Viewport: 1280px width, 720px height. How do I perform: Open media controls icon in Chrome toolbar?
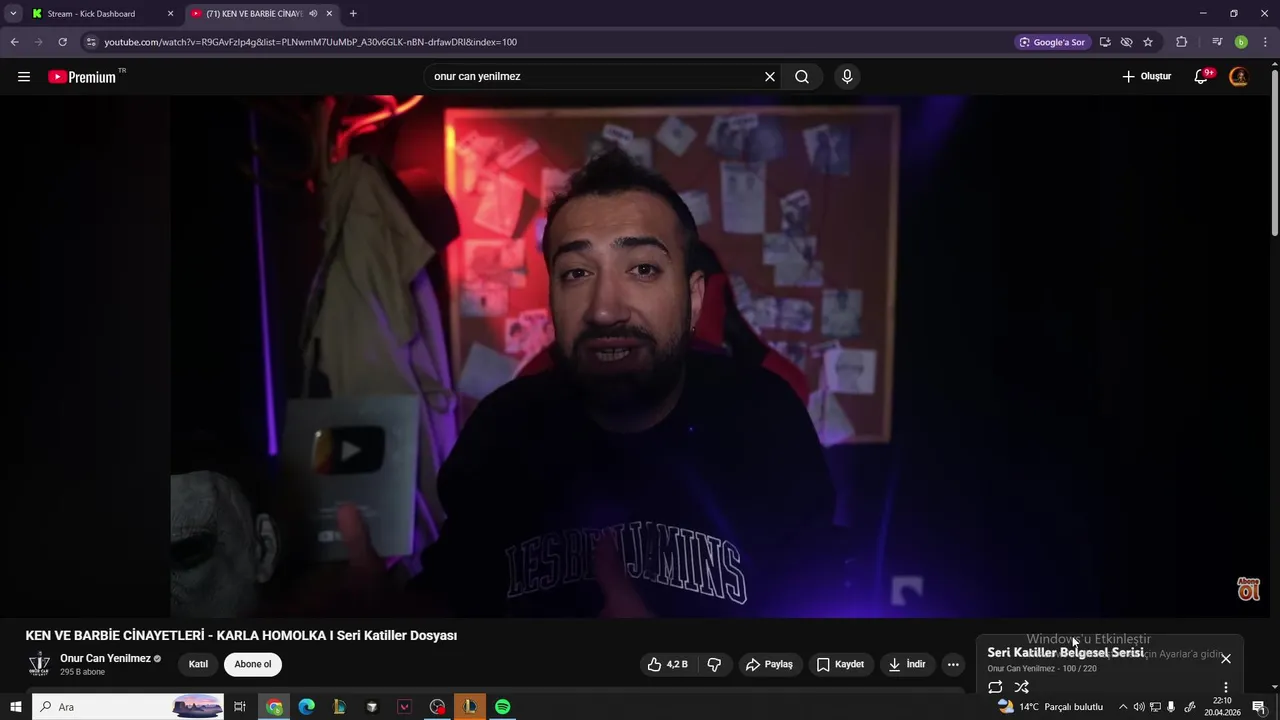coord(1217,42)
